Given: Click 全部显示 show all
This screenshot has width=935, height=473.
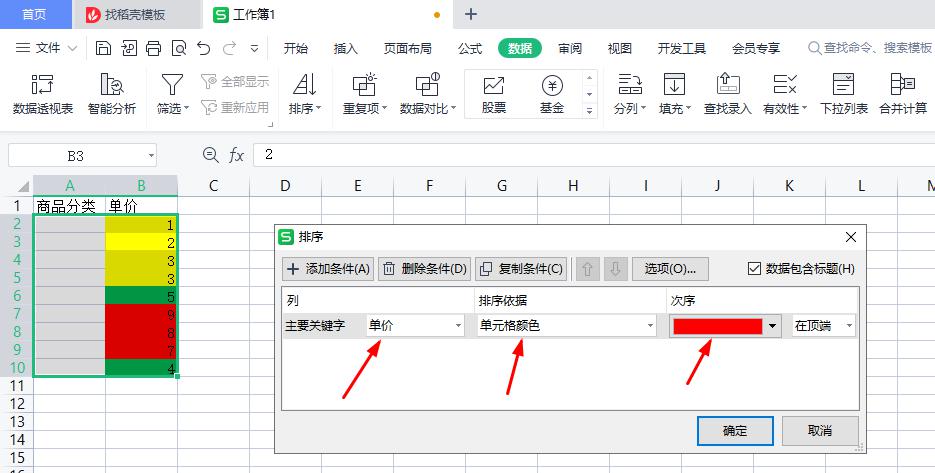Looking at the screenshot, I should pyautogui.click(x=236, y=81).
